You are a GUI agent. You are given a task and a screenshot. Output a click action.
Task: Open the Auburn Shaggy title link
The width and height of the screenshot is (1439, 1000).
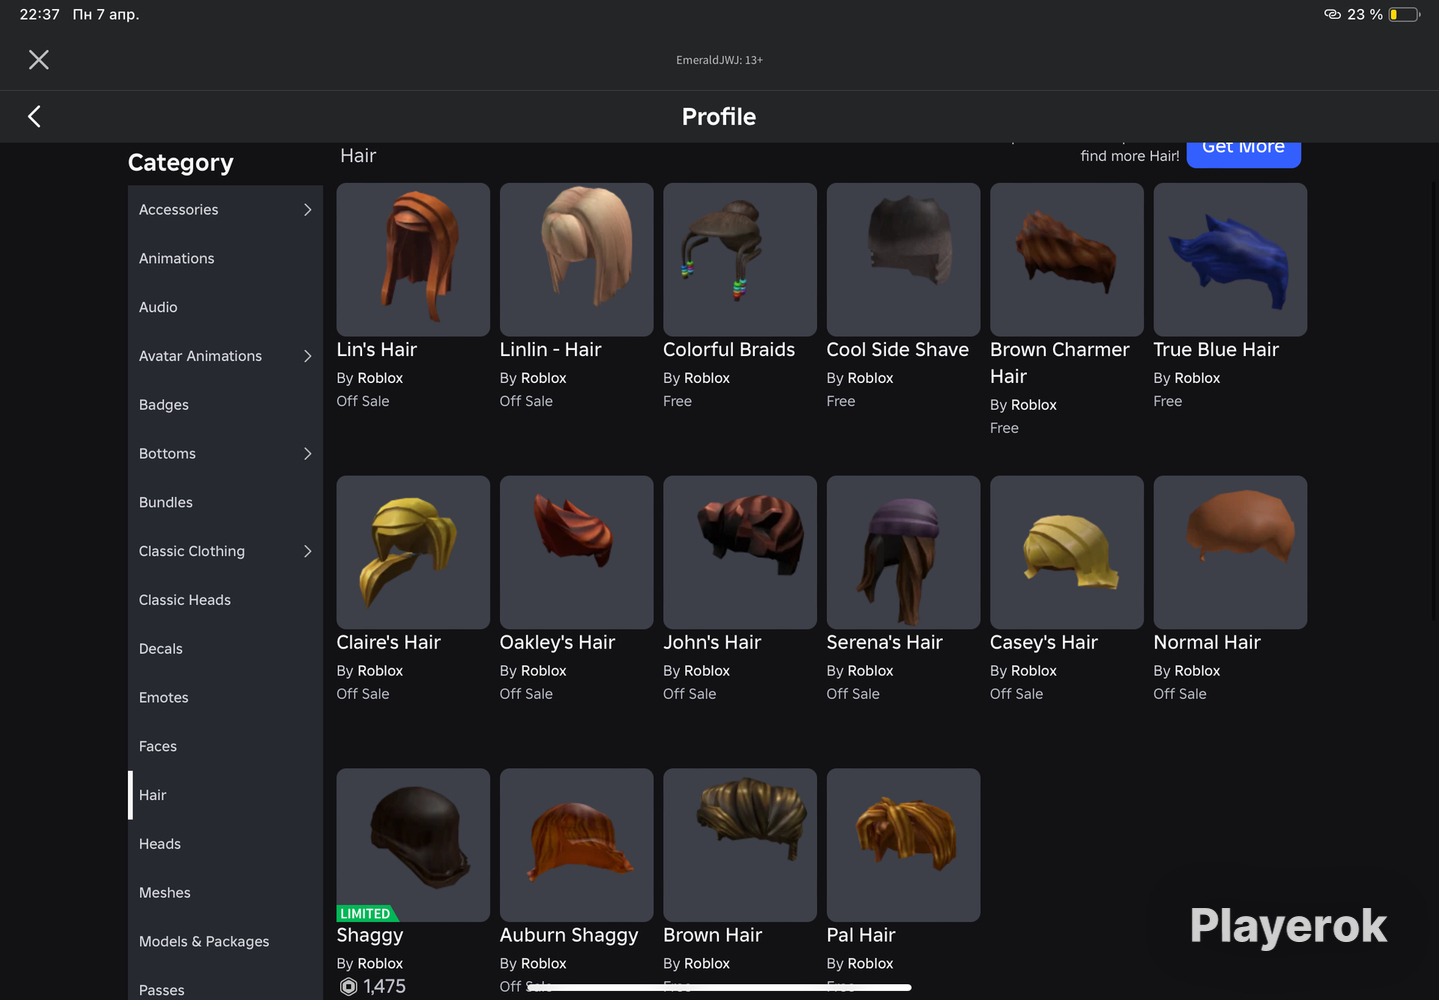[x=569, y=936]
